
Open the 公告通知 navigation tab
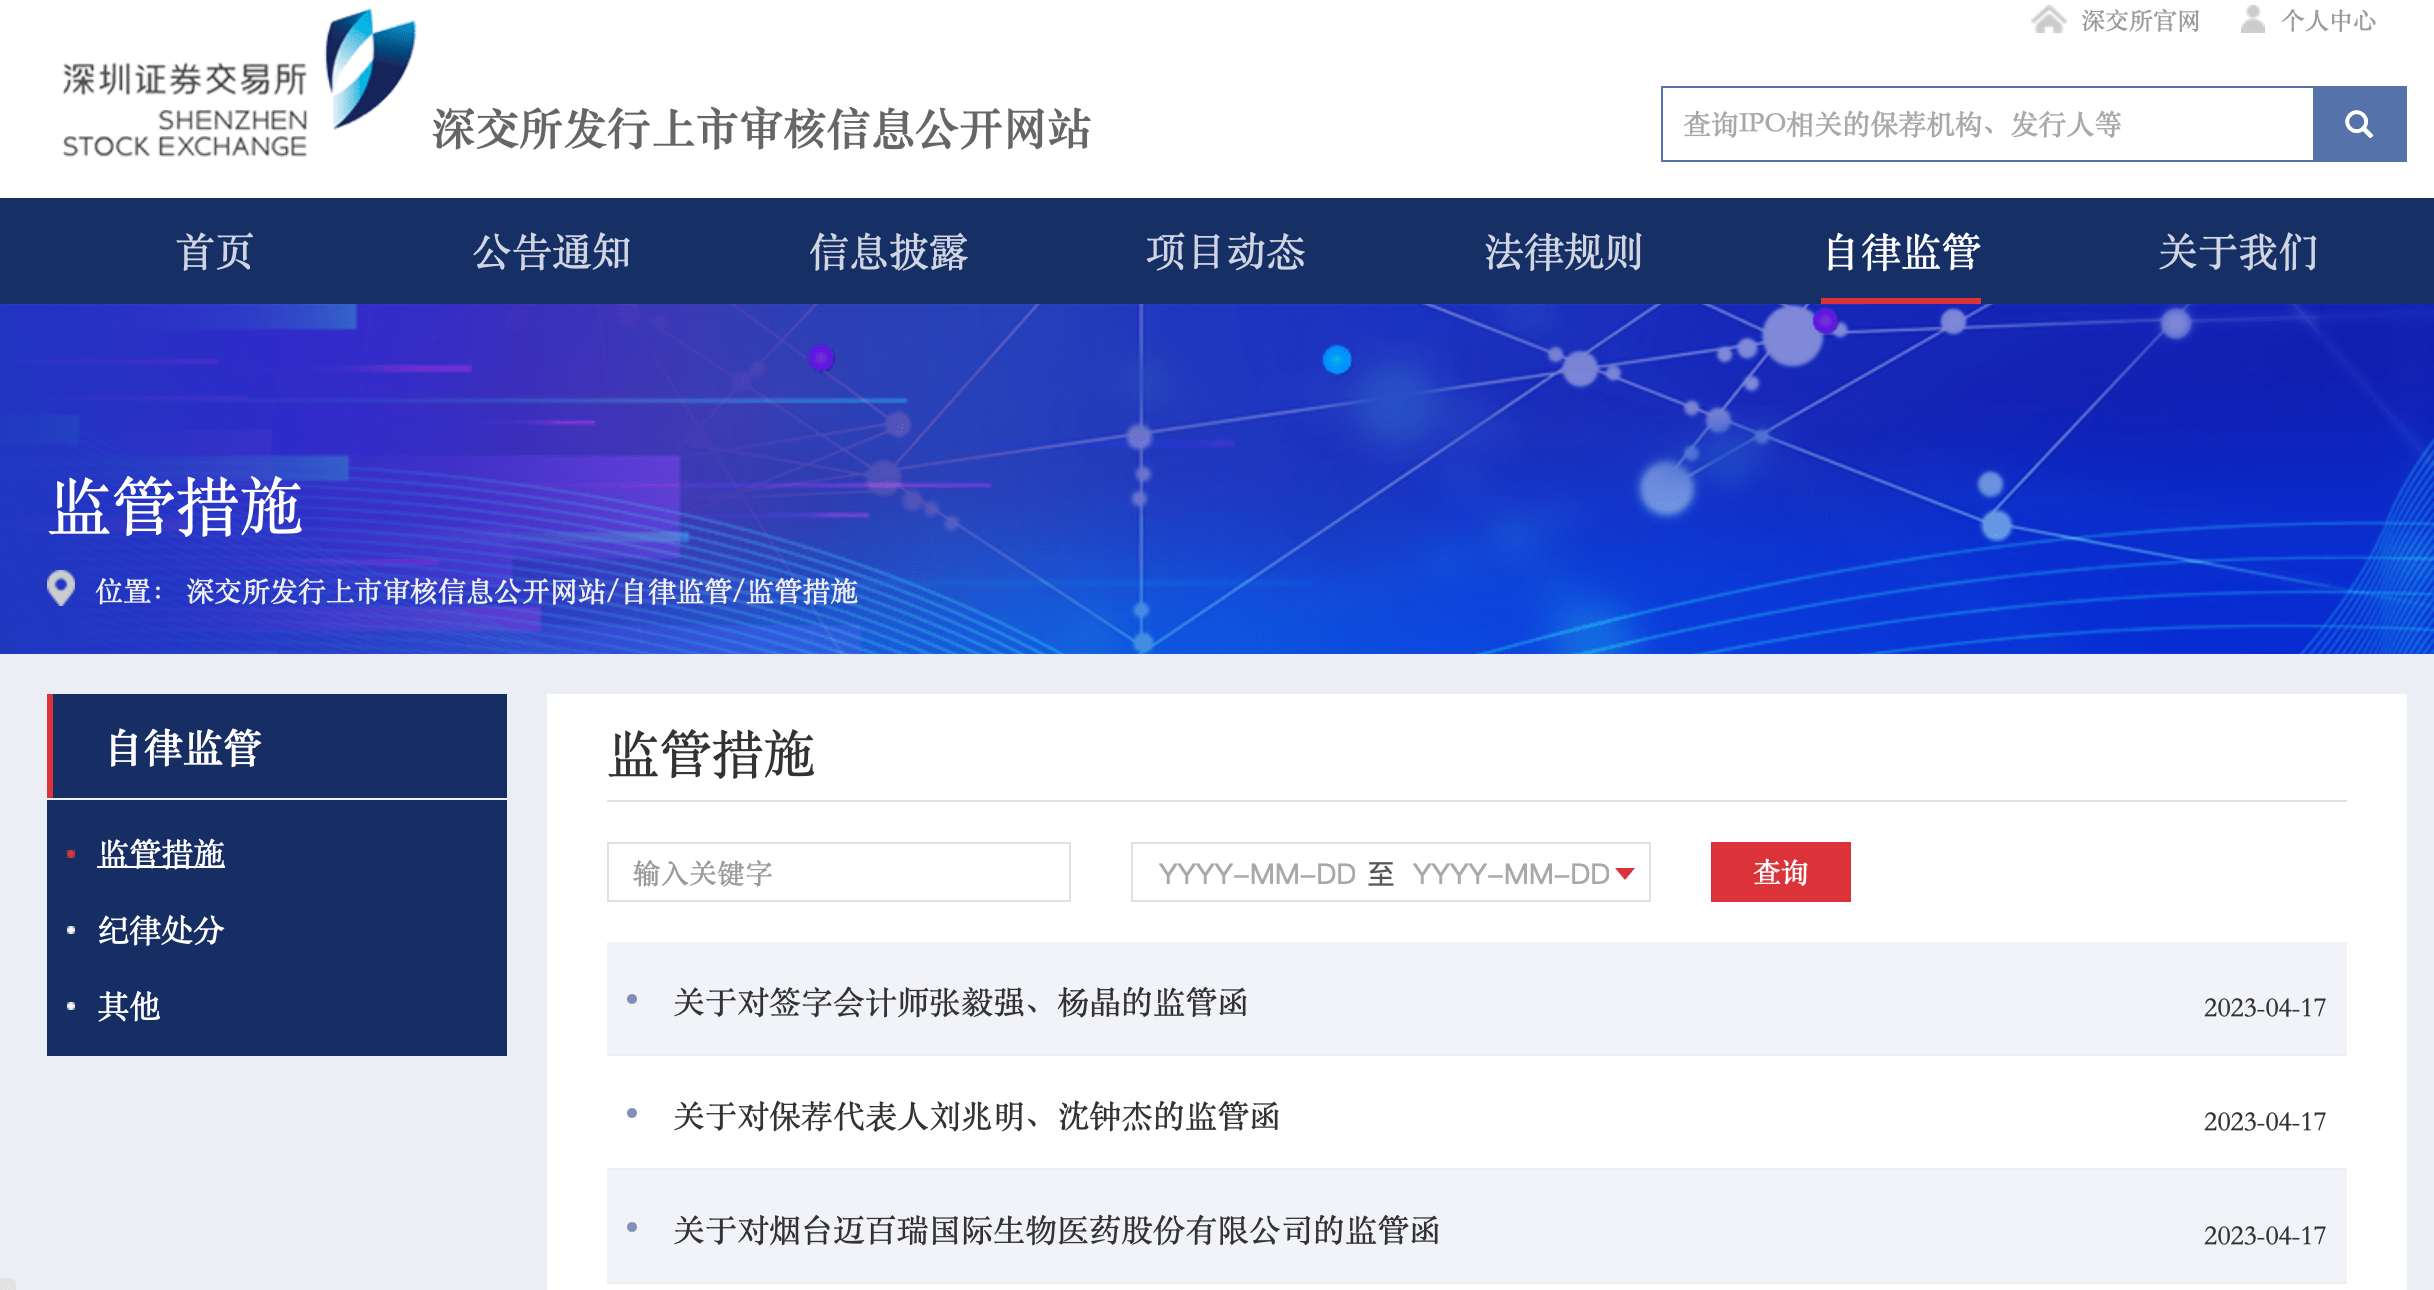(x=552, y=252)
